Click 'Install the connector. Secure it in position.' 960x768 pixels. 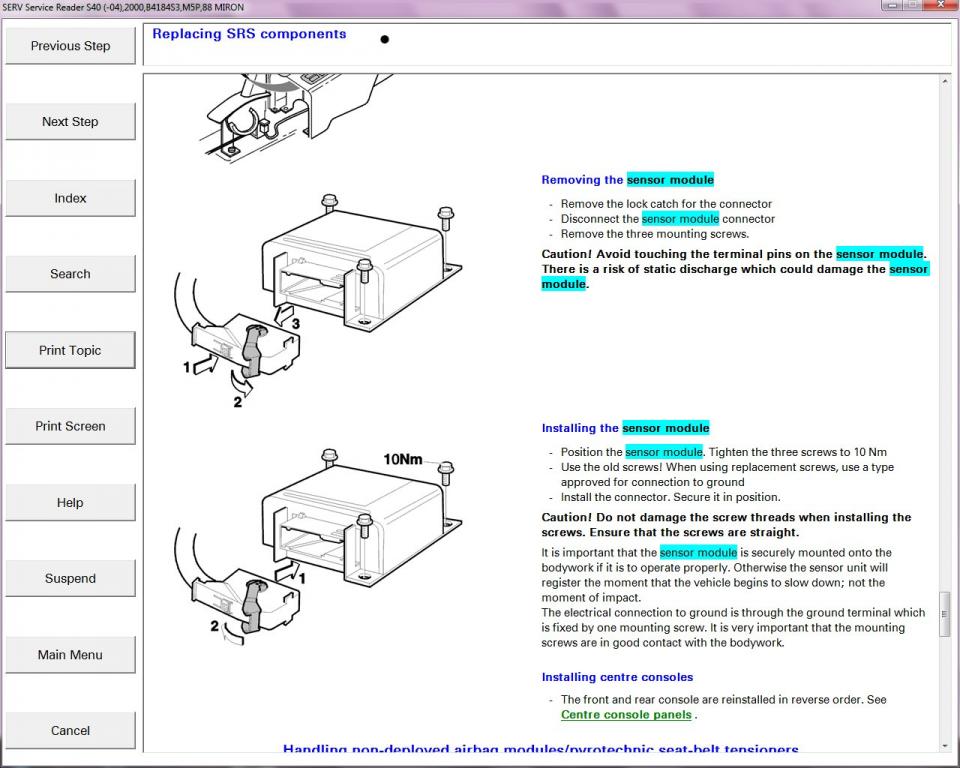pos(670,497)
